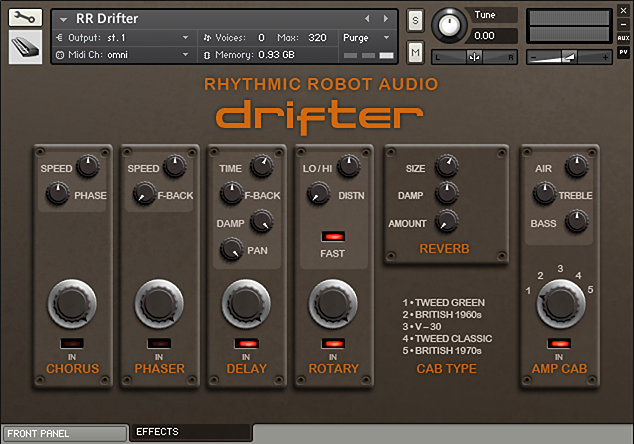Open the AUX sends panel
634x444 pixels.
(x=623, y=38)
